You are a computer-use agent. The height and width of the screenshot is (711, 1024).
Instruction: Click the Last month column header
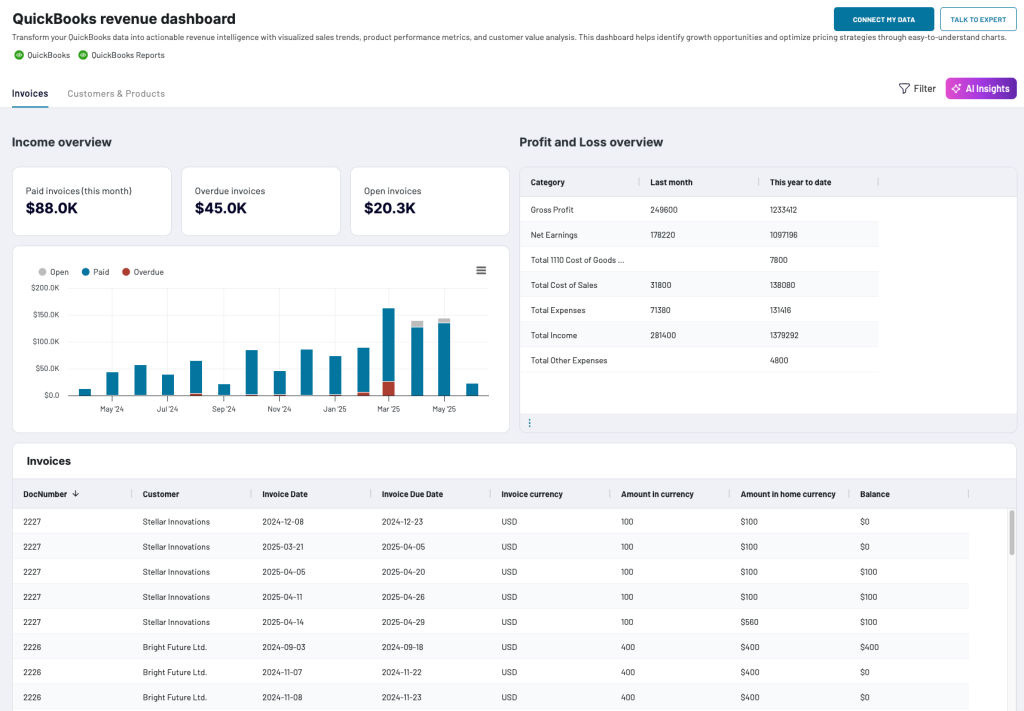[671, 182]
